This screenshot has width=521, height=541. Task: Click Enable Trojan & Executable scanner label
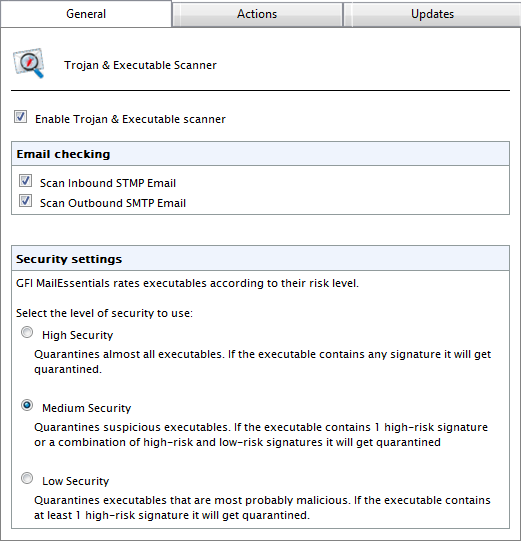point(130,119)
